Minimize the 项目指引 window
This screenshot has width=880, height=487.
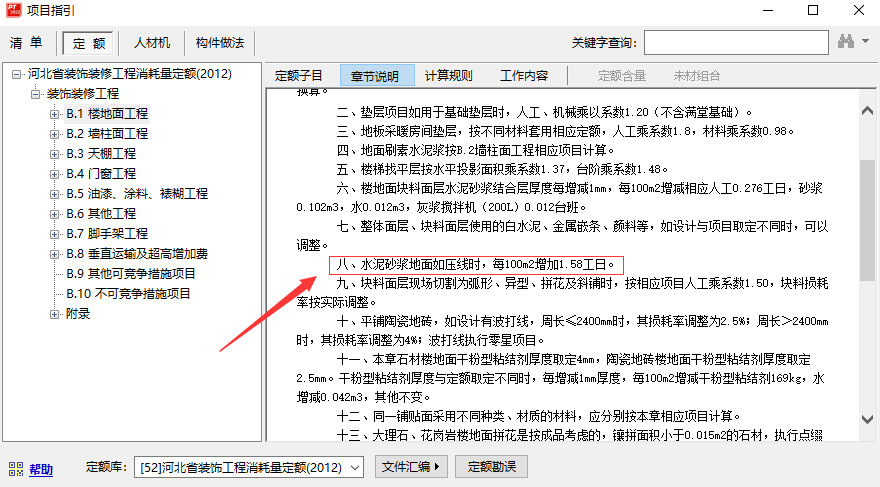pos(768,11)
